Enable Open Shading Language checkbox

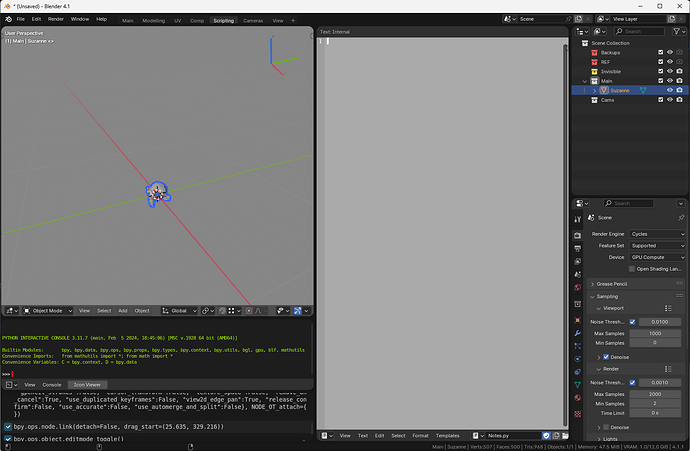632,269
